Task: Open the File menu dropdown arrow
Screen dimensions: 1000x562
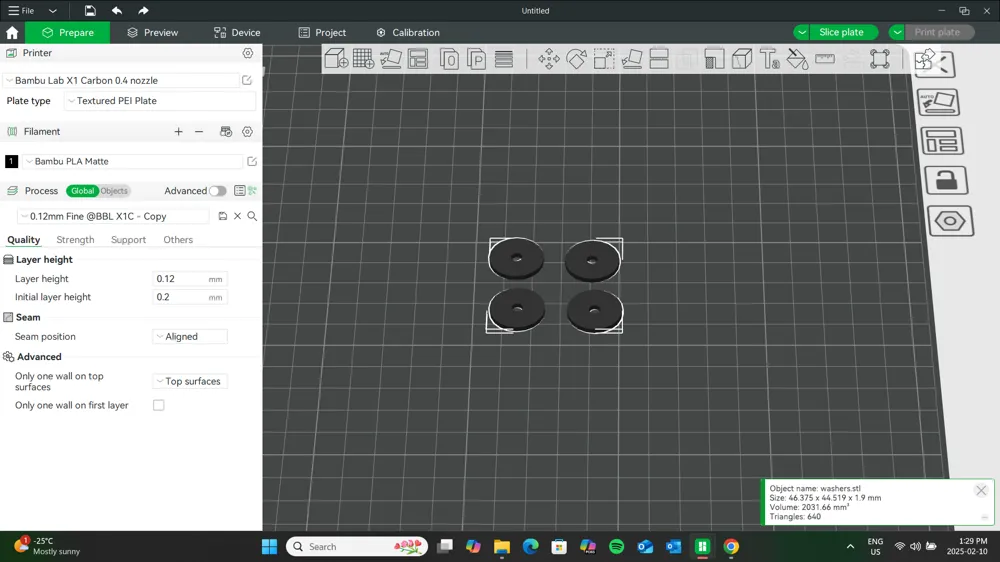Action: [x=53, y=11]
